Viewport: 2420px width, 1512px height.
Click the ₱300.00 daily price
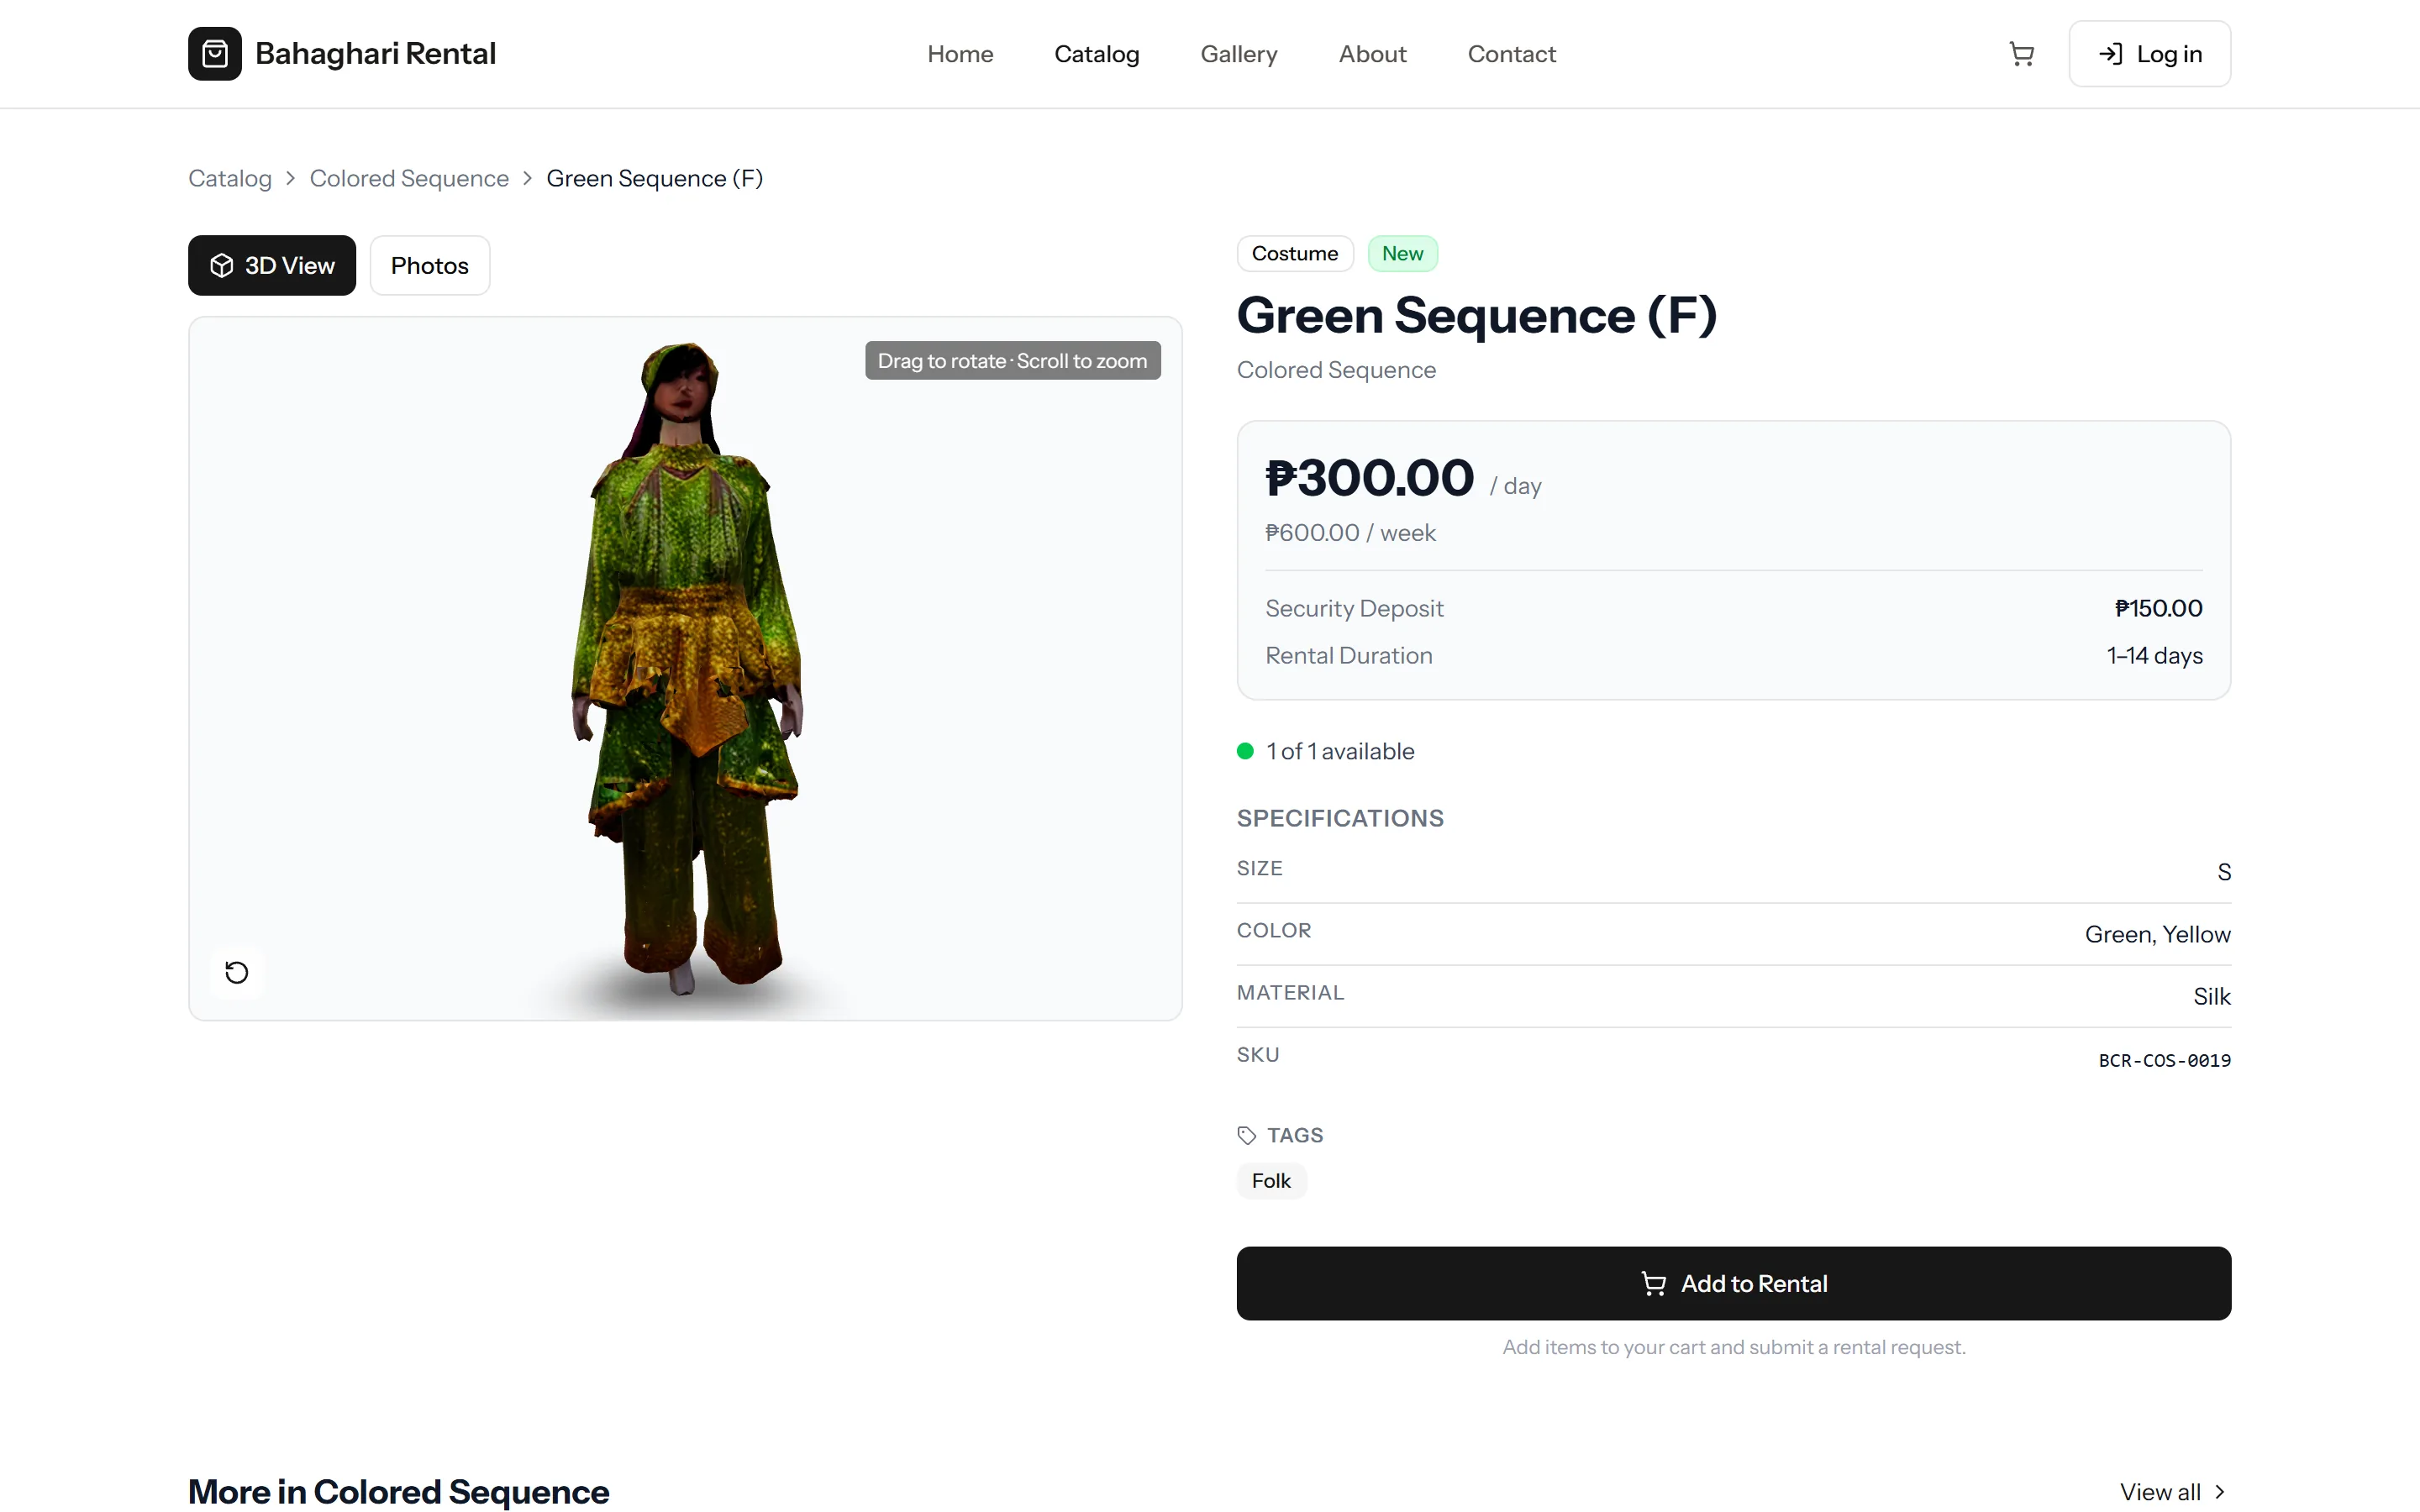(1369, 478)
